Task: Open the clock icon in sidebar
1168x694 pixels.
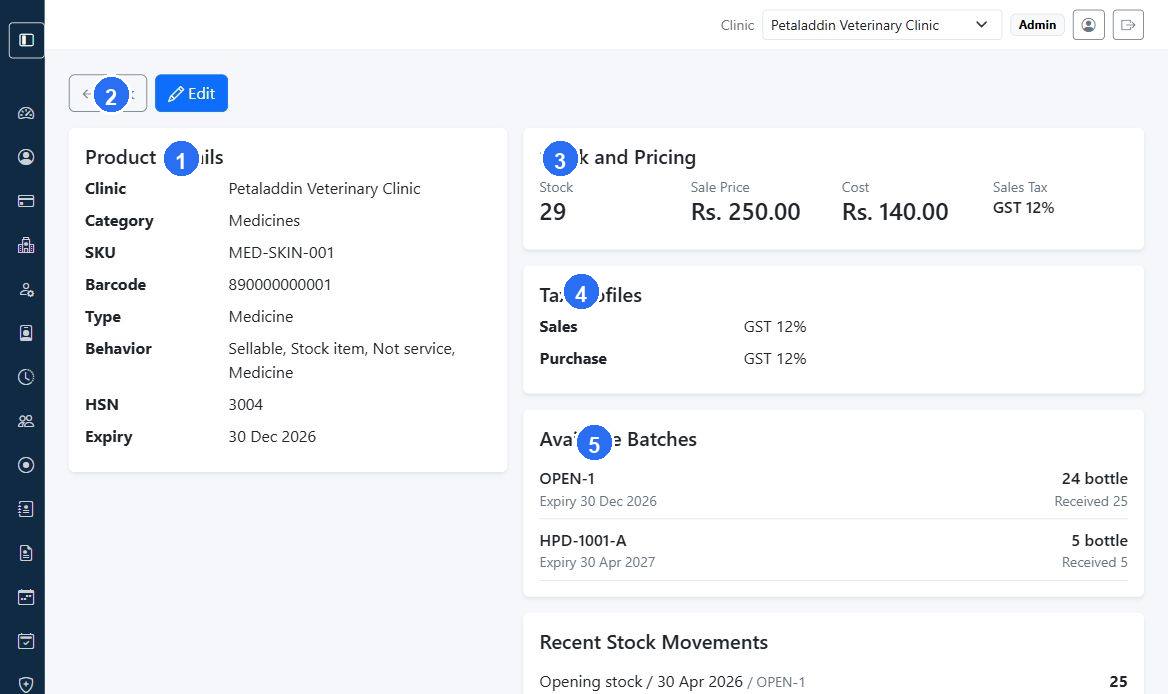Action: [26, 377]
